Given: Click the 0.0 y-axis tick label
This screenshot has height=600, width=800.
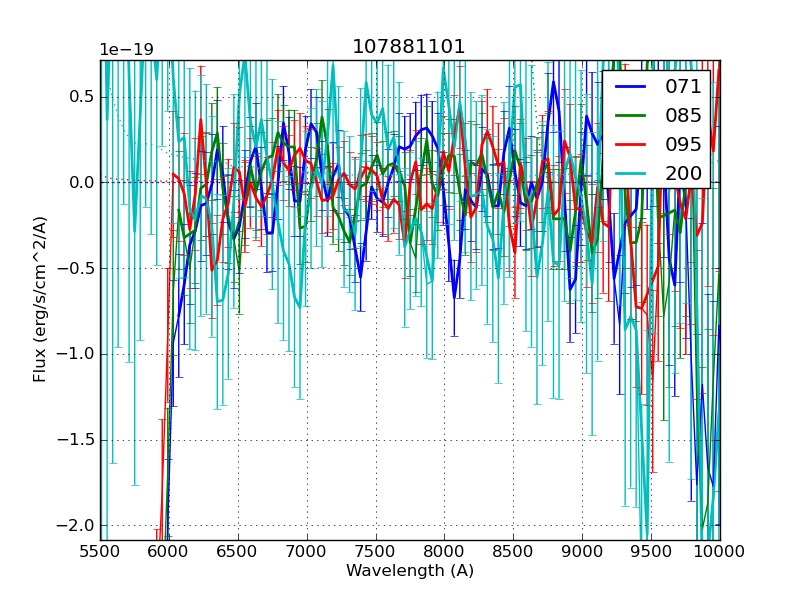Looking at the screenshot, I should pos(80,182).
